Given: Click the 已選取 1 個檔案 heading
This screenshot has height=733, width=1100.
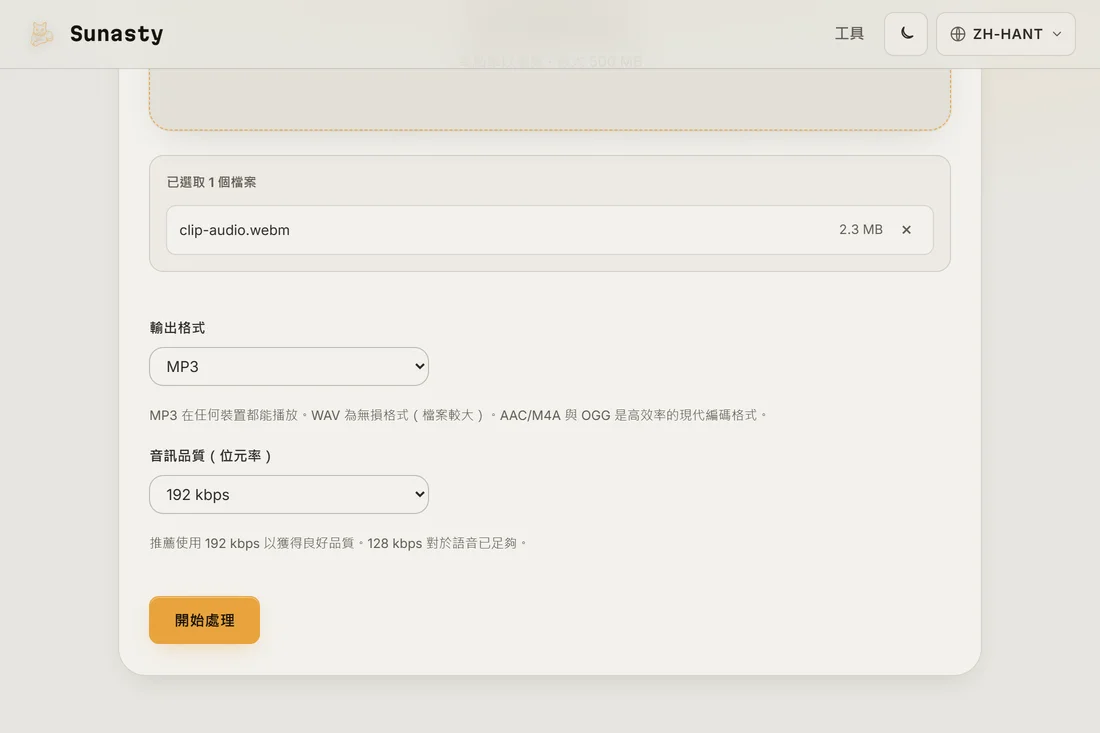Looking at the screenshot, I should point(211,182).
